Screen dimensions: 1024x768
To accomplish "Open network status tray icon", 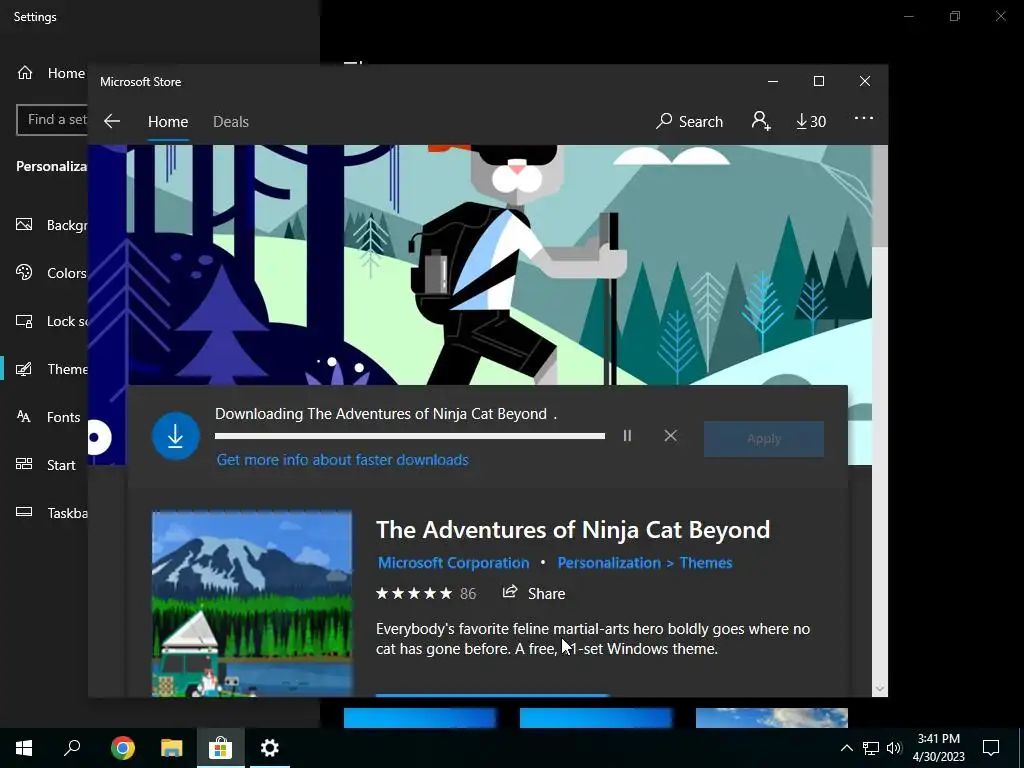I will (x=871, y=748).
